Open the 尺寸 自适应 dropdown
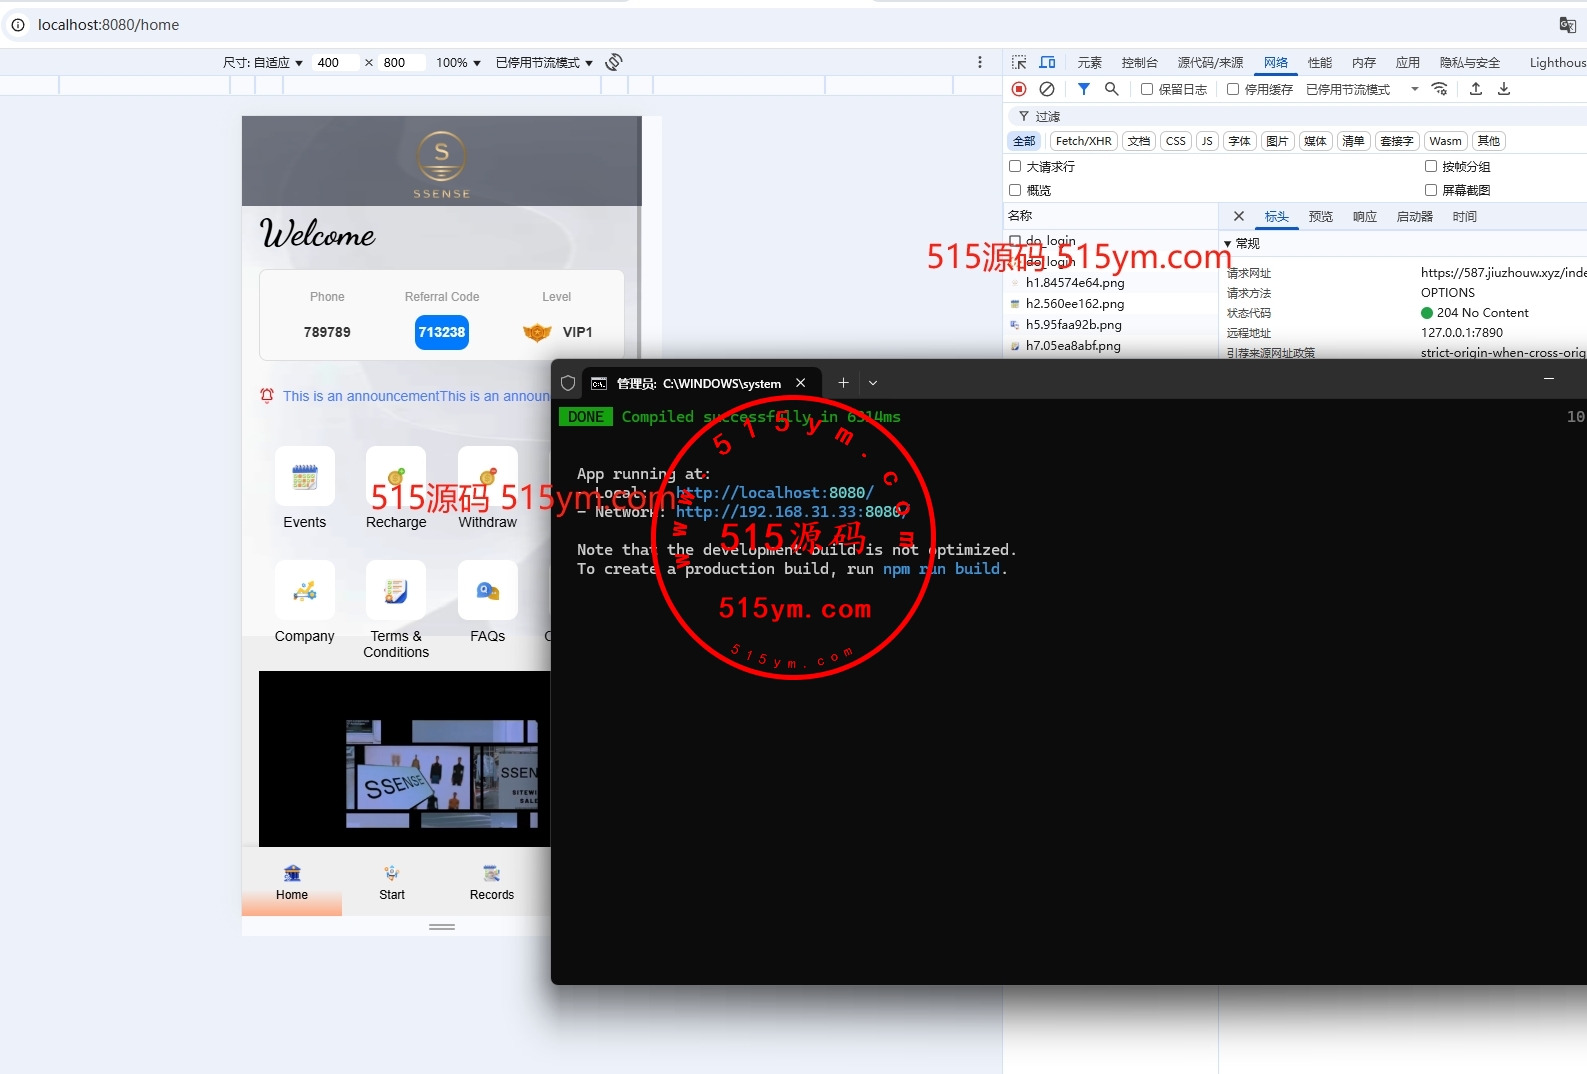The image size is (1587, 1074). [x=263, y=62]
